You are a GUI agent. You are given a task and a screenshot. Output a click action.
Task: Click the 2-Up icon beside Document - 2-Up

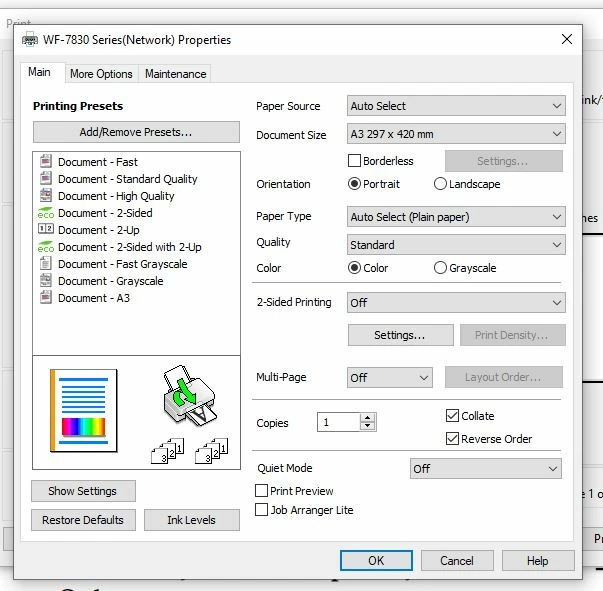tap(46, 229)
